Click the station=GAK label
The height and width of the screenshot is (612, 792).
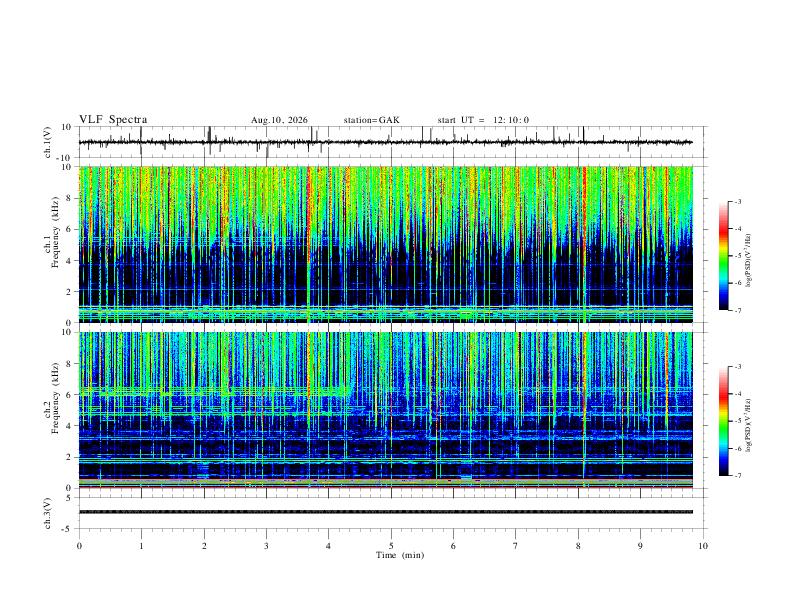(372, 120)
